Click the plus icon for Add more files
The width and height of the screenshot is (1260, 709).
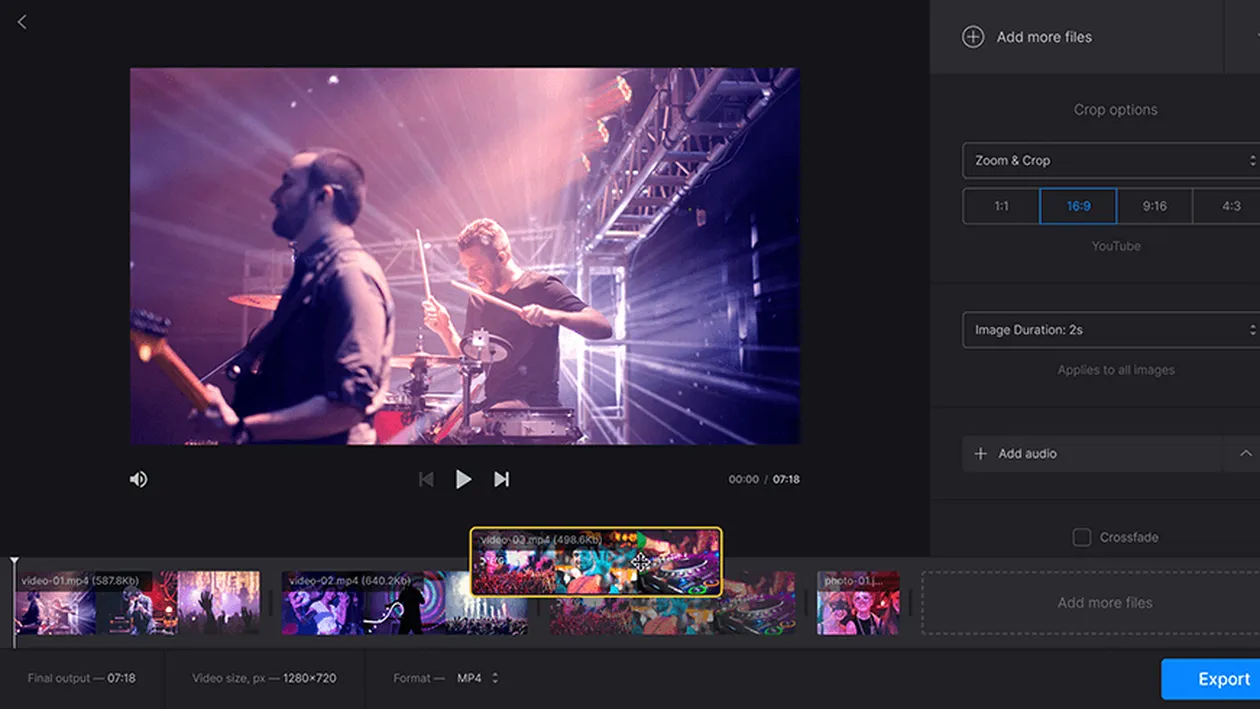973,37
